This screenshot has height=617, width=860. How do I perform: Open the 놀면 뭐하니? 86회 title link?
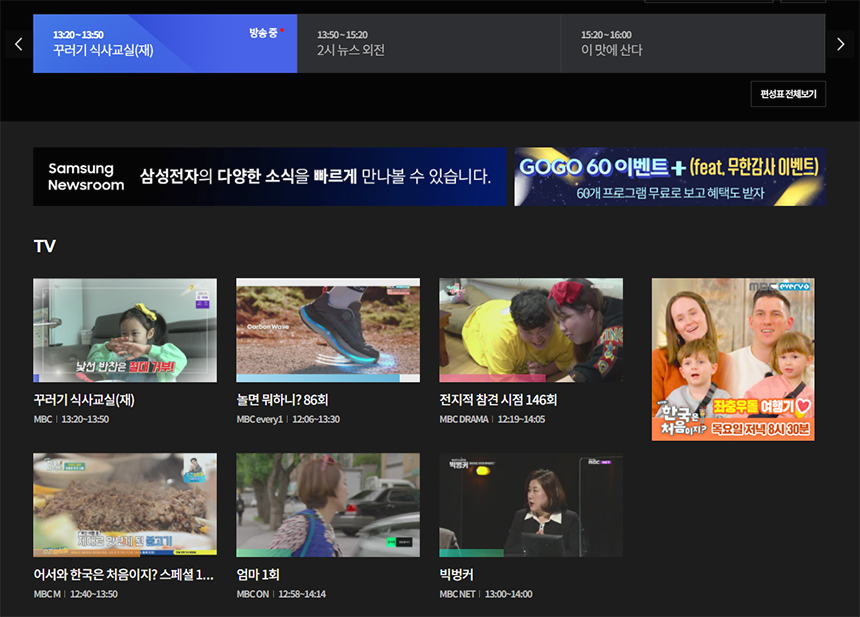[282, 400]
